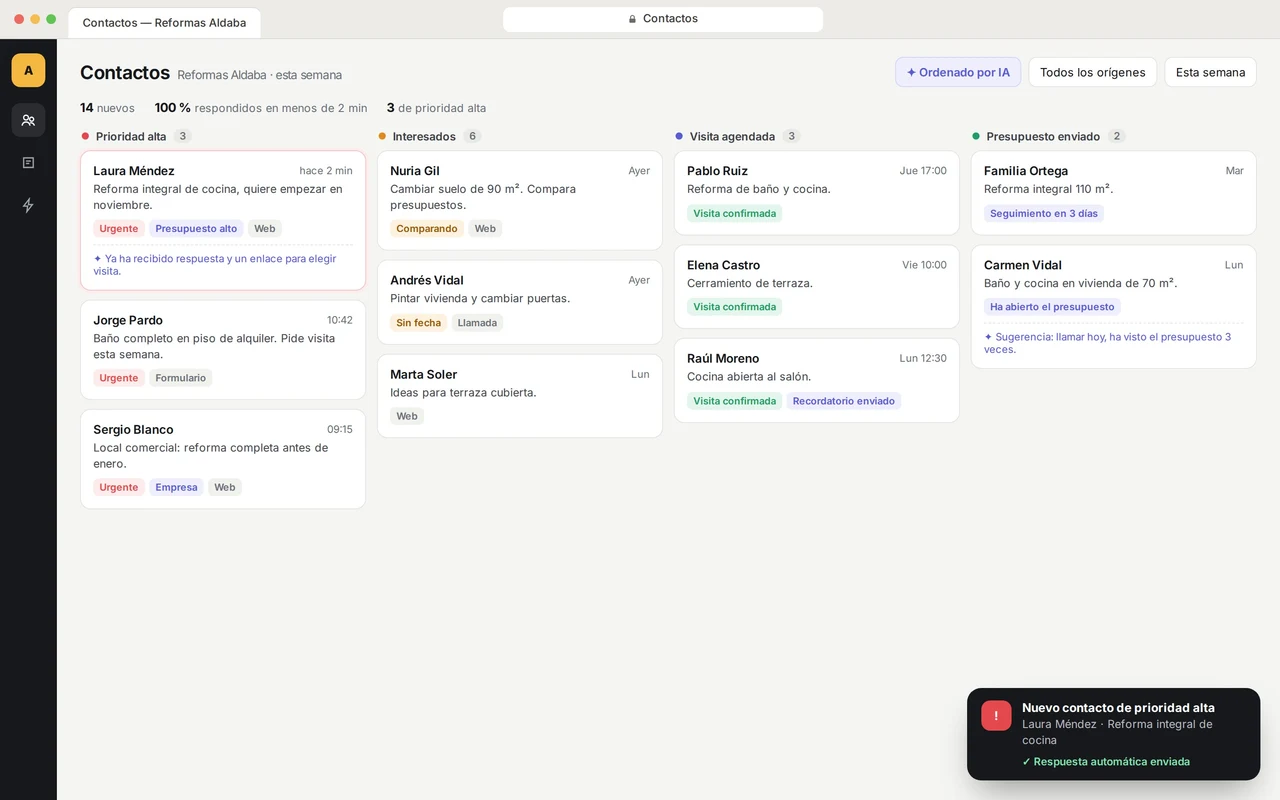The width and height of the screenshot is (1280, 800).
Task: Open Marta Soler's contact card
Action: 520,396
